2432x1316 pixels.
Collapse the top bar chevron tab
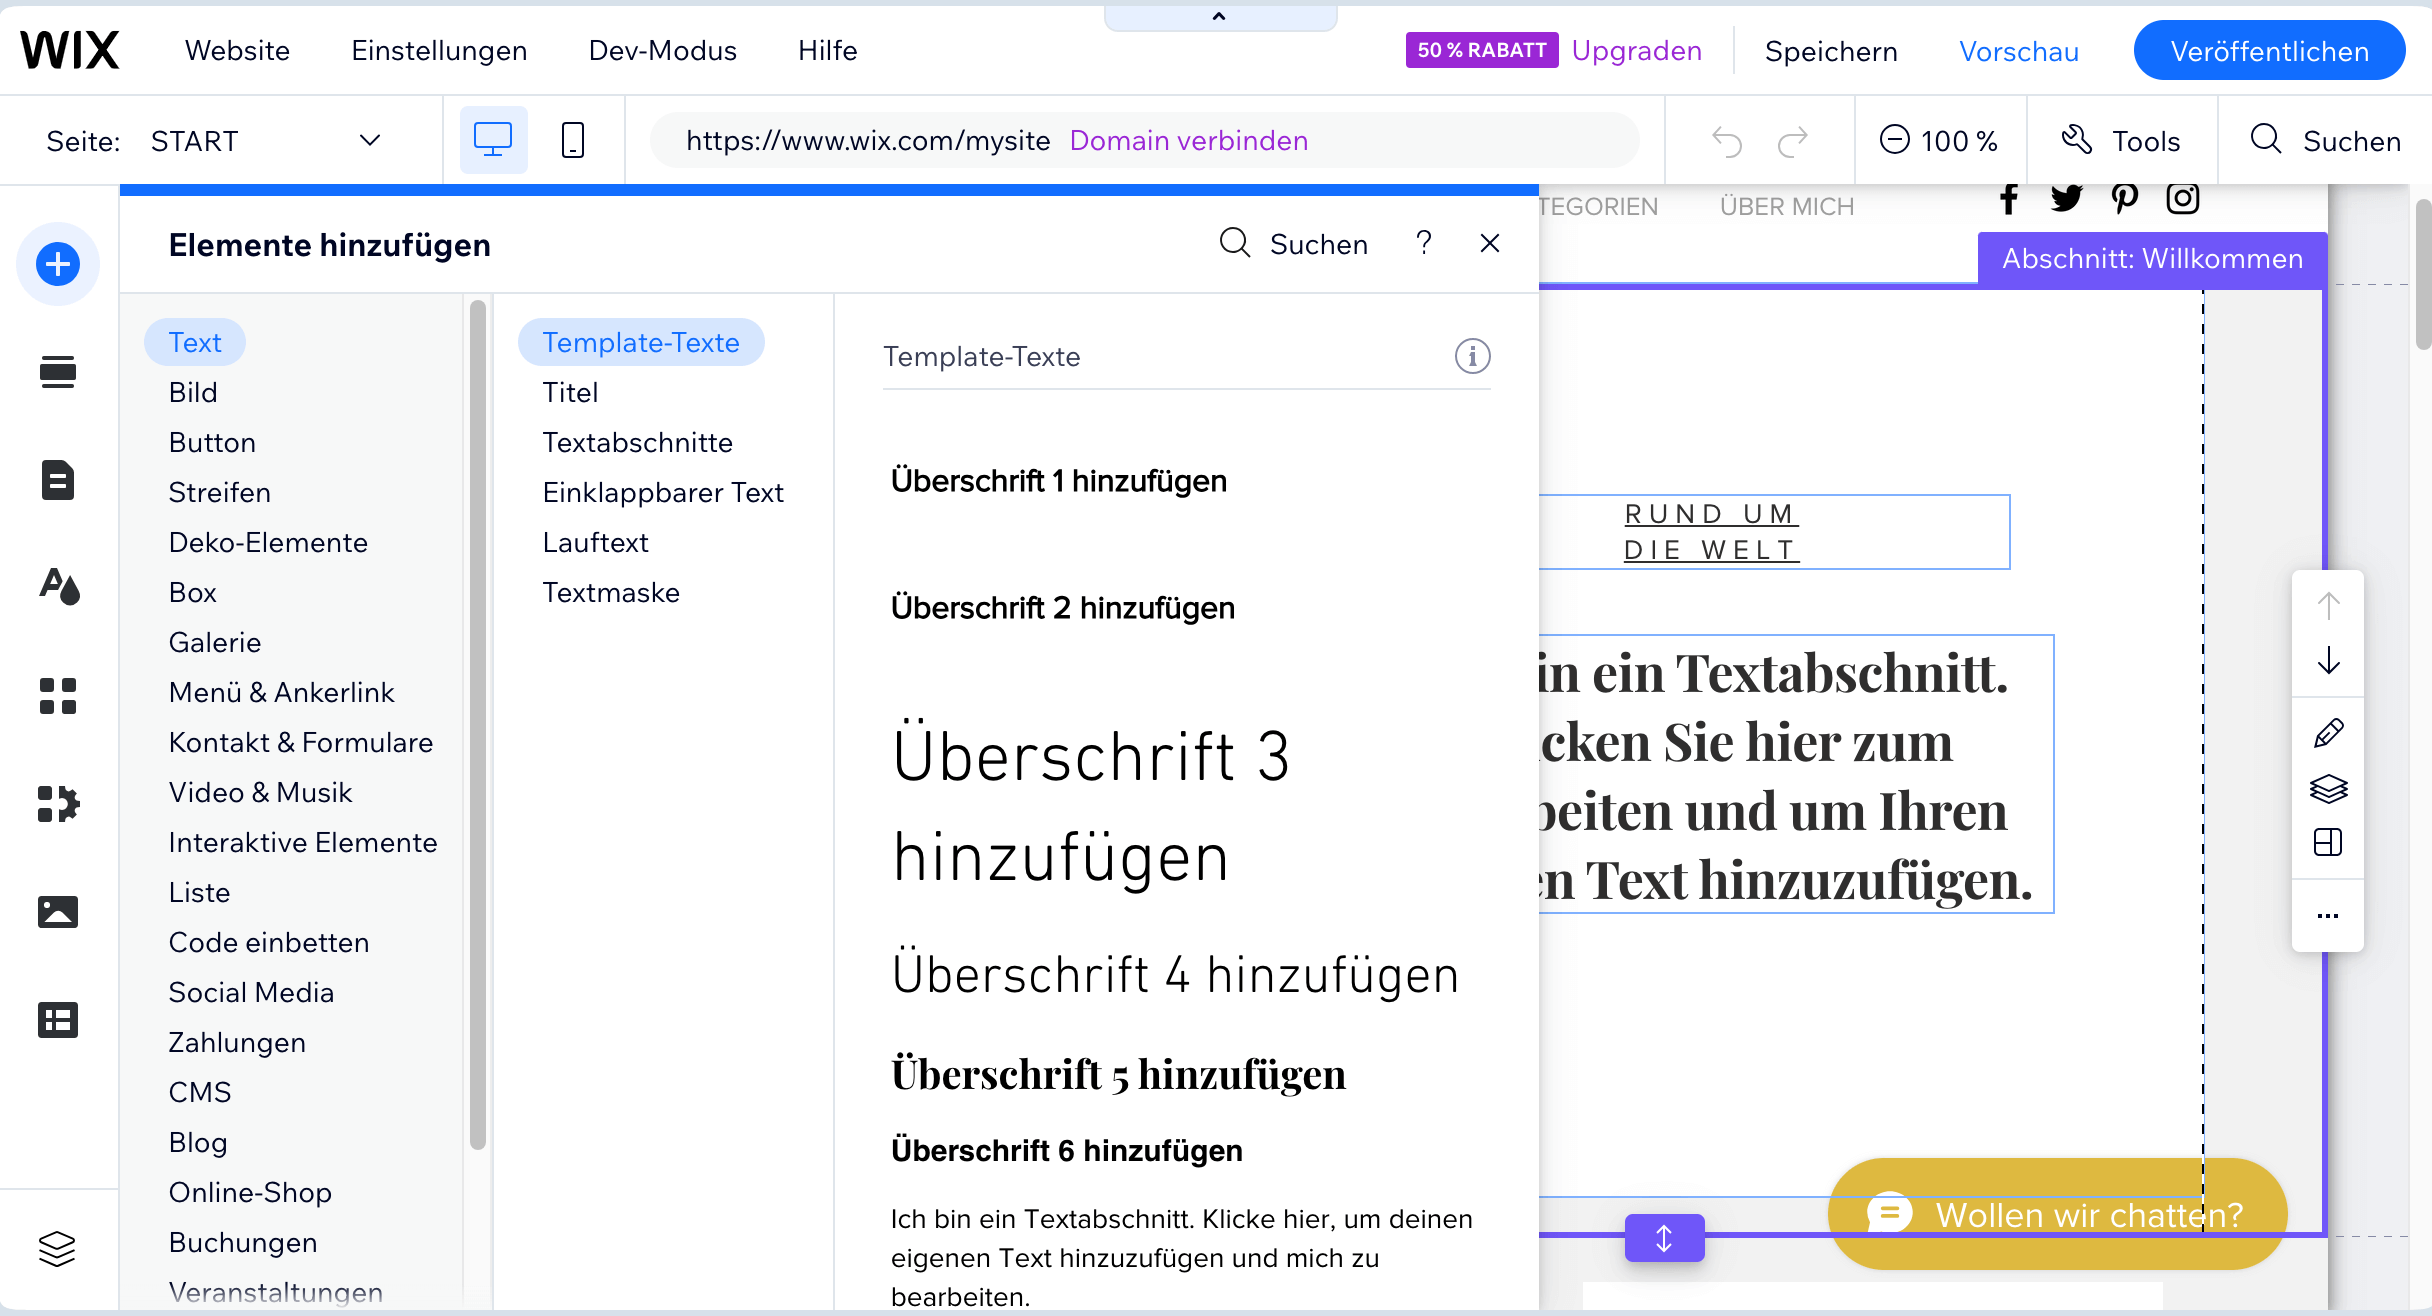(x=1220, y=16)
